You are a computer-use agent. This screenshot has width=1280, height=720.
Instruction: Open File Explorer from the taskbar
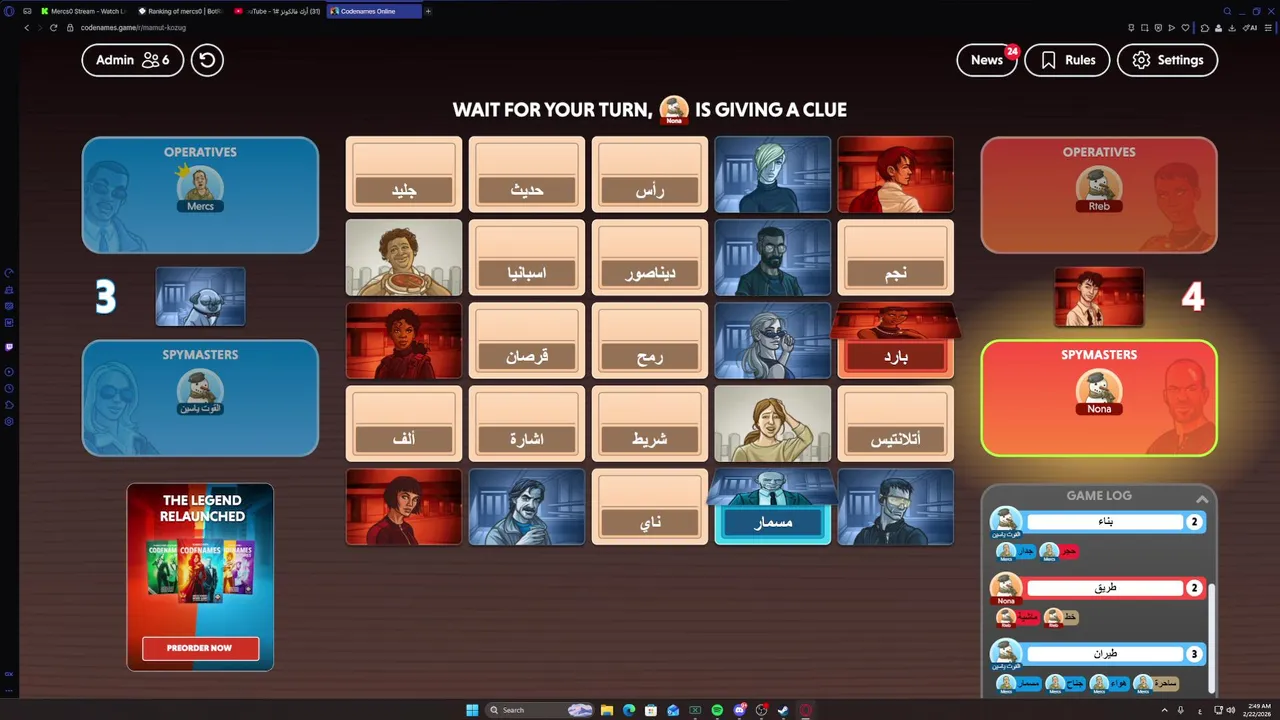pos(606,710)
